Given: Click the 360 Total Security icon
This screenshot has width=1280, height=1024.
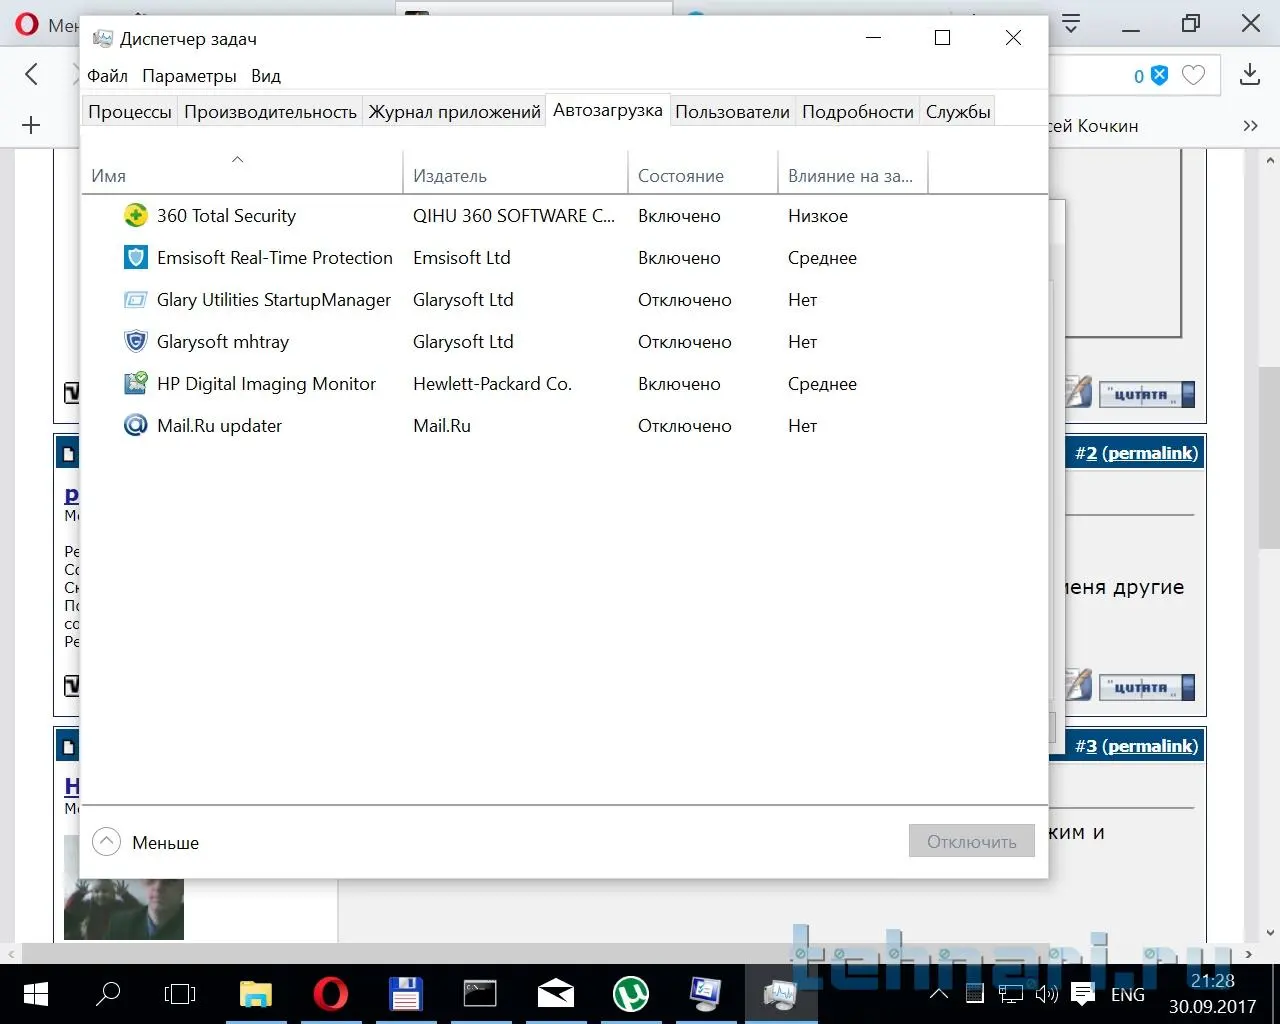Looking at the screenshot, I should pos(135,216).
